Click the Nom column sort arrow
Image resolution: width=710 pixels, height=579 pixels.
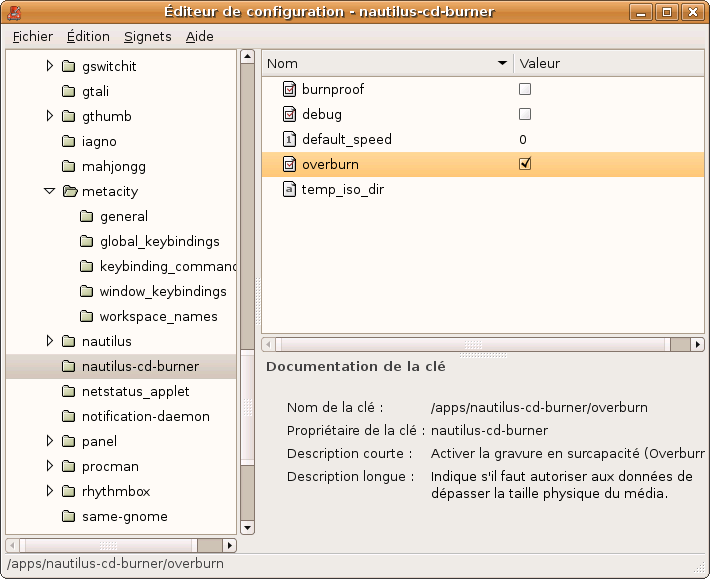click(502, 63)
